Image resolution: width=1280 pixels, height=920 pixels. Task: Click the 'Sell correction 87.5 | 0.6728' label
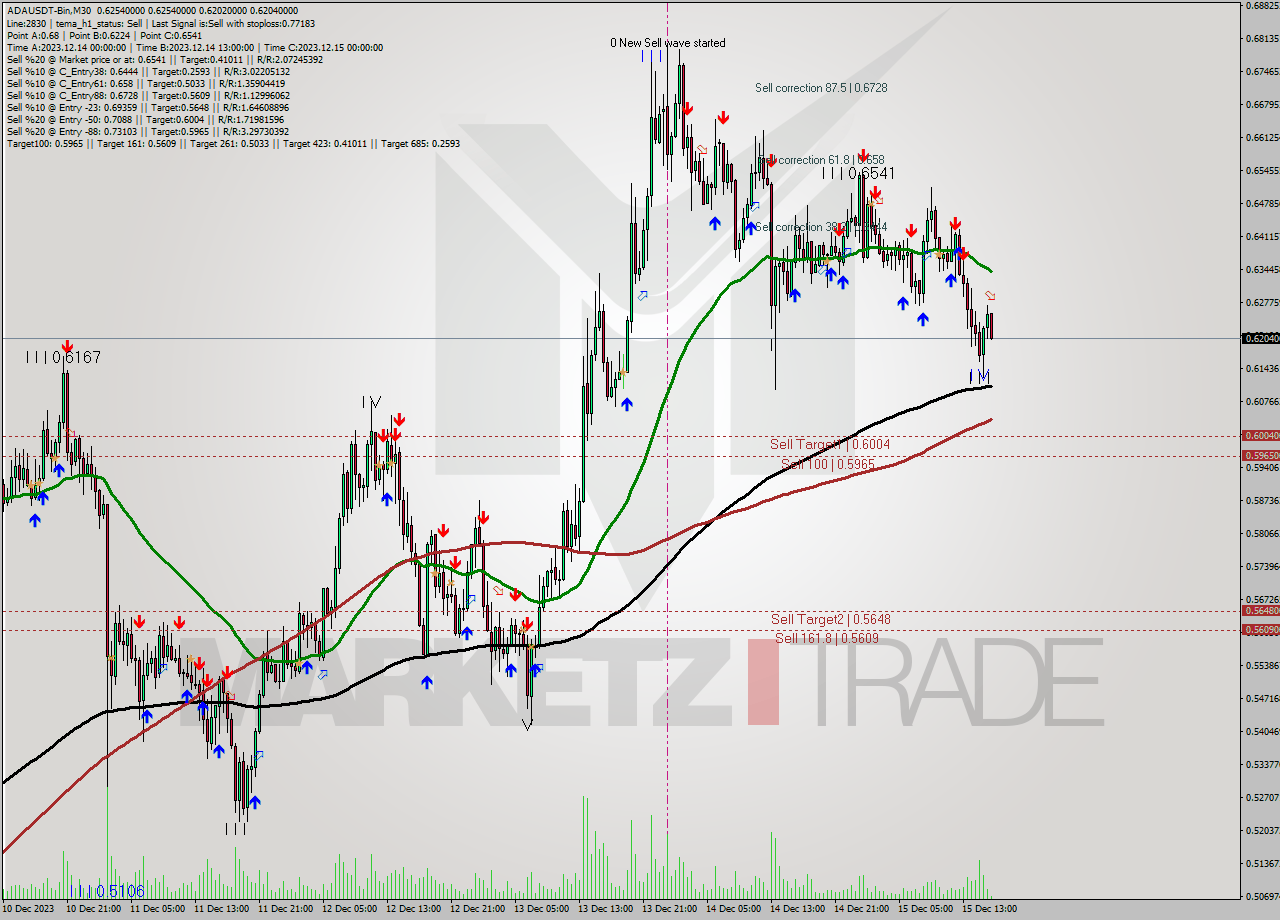821,88
